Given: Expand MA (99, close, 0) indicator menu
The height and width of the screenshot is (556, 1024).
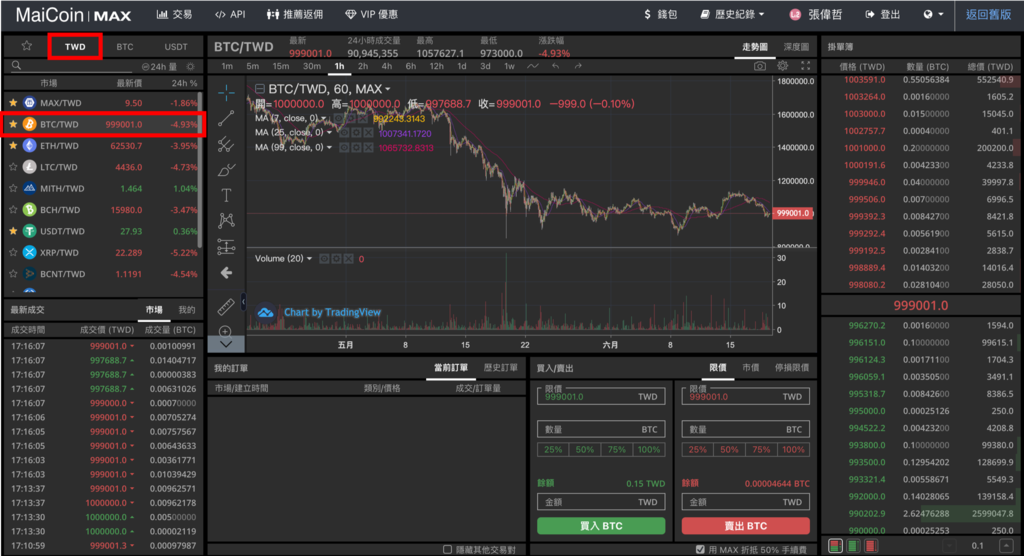Looking at the screenshot, I should (x=329, y=148).
